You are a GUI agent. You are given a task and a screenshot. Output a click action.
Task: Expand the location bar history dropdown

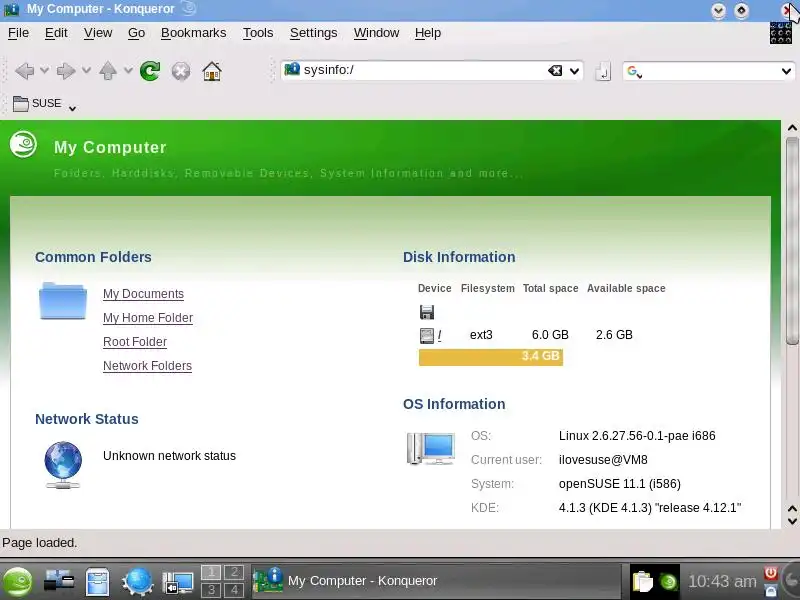(x=574, y=71)
